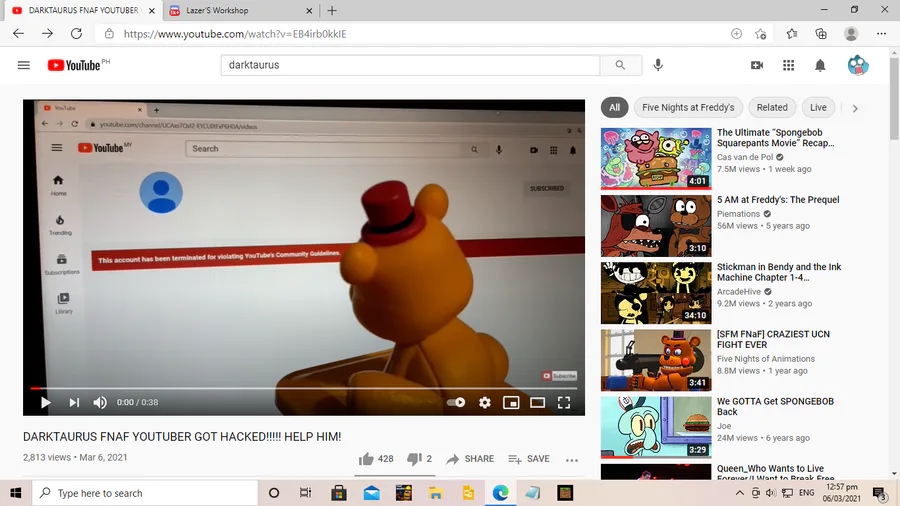Toggle the autoplay switch
The height and width of the screenshot is (506, 900).
coord(456,403)
